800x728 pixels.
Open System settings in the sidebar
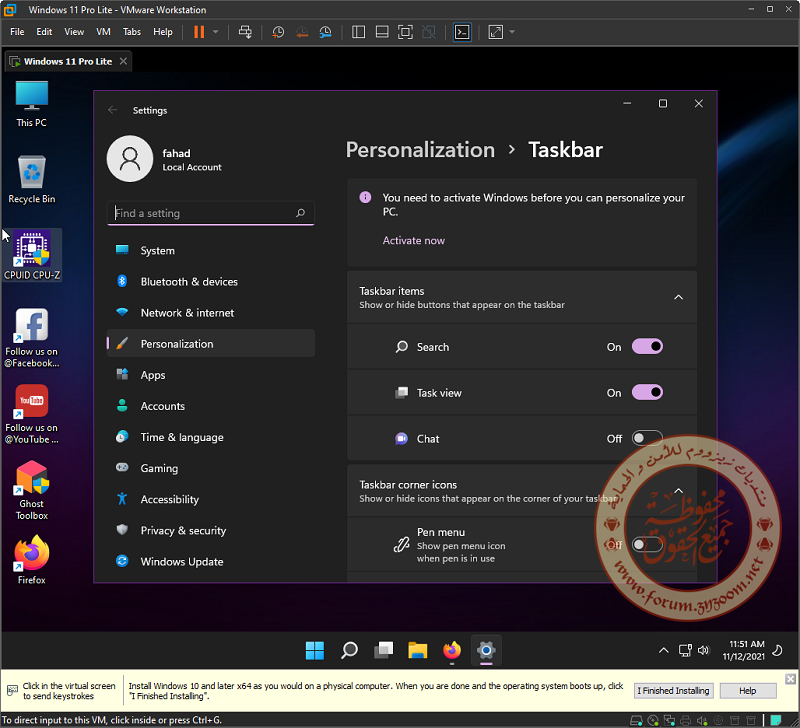pyautogui.click(x=211, y=250)
